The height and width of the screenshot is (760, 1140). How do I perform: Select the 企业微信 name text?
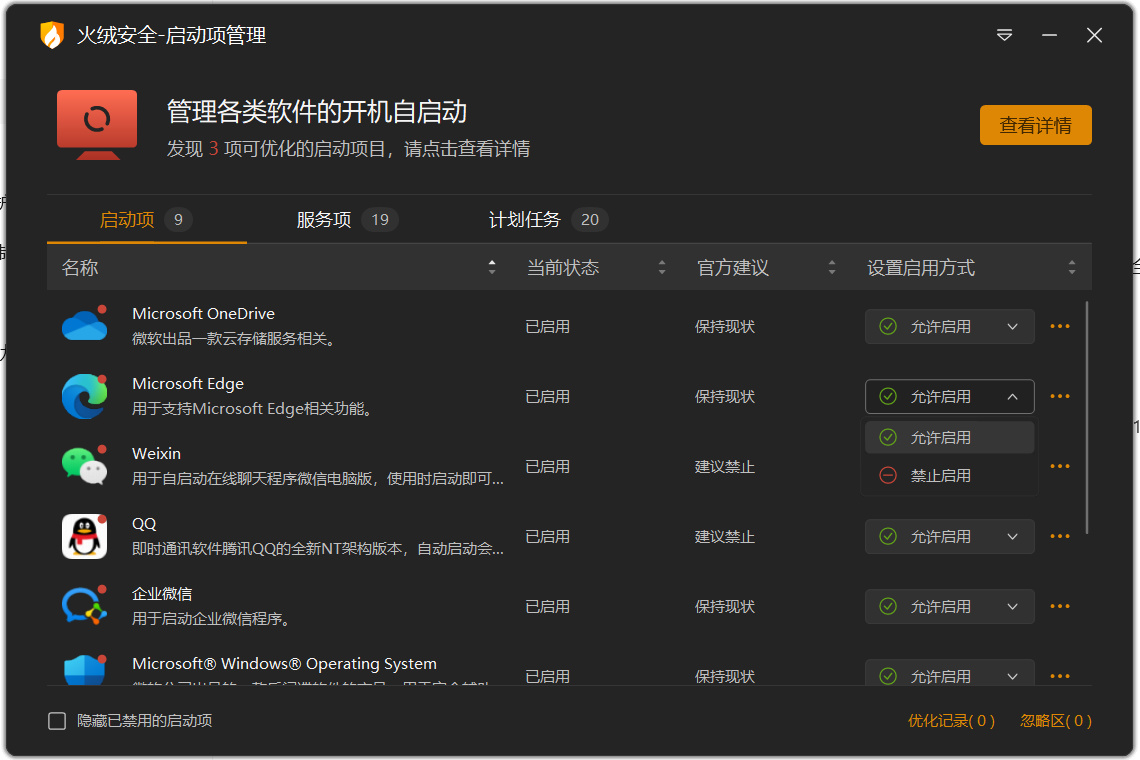coord(162,593)
